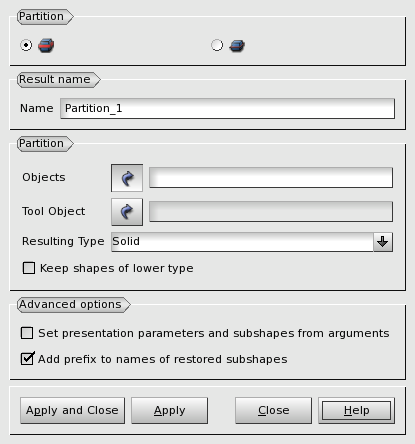Click the Tool Object selection arrow button
Image resolution: width=415 pixels, height=444 pixels.
coord(127,212)
